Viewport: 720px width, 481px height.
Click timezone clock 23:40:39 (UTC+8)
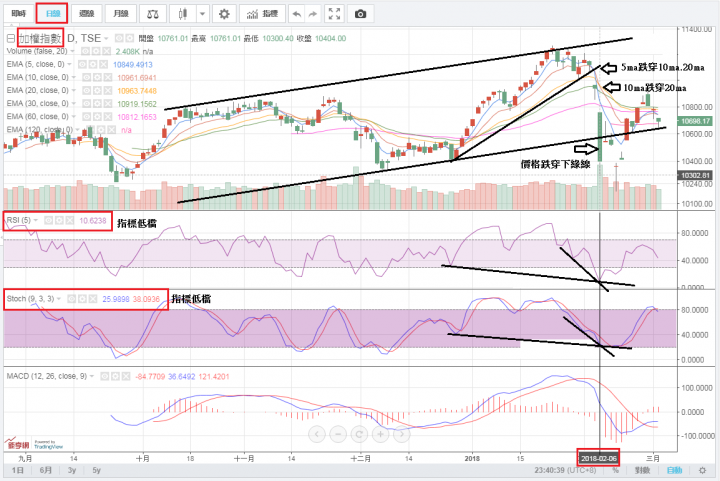[x=565, y=470]
